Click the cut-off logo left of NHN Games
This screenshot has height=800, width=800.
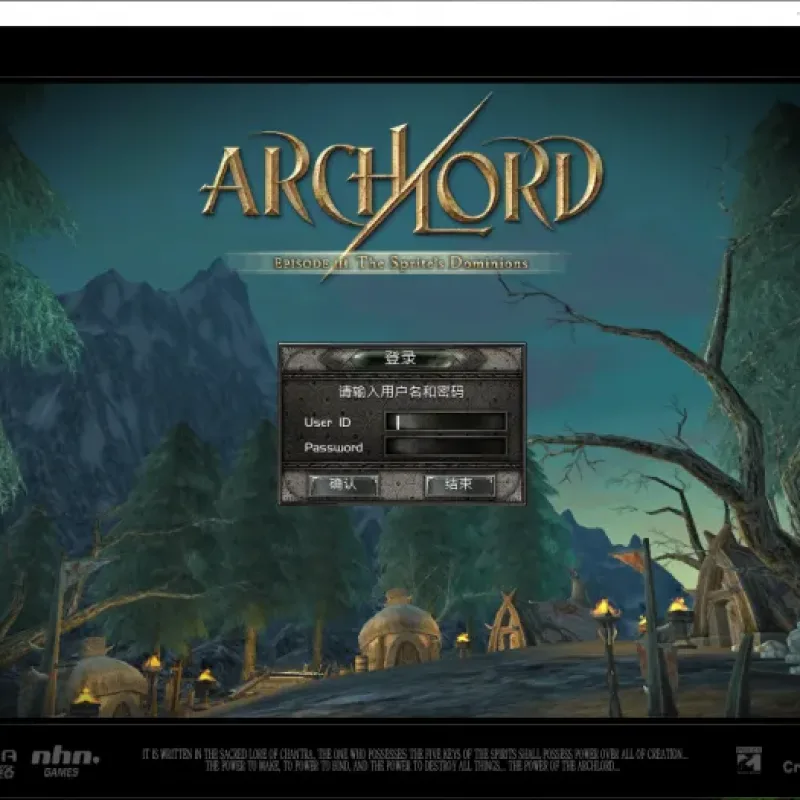tap(8, 763)
